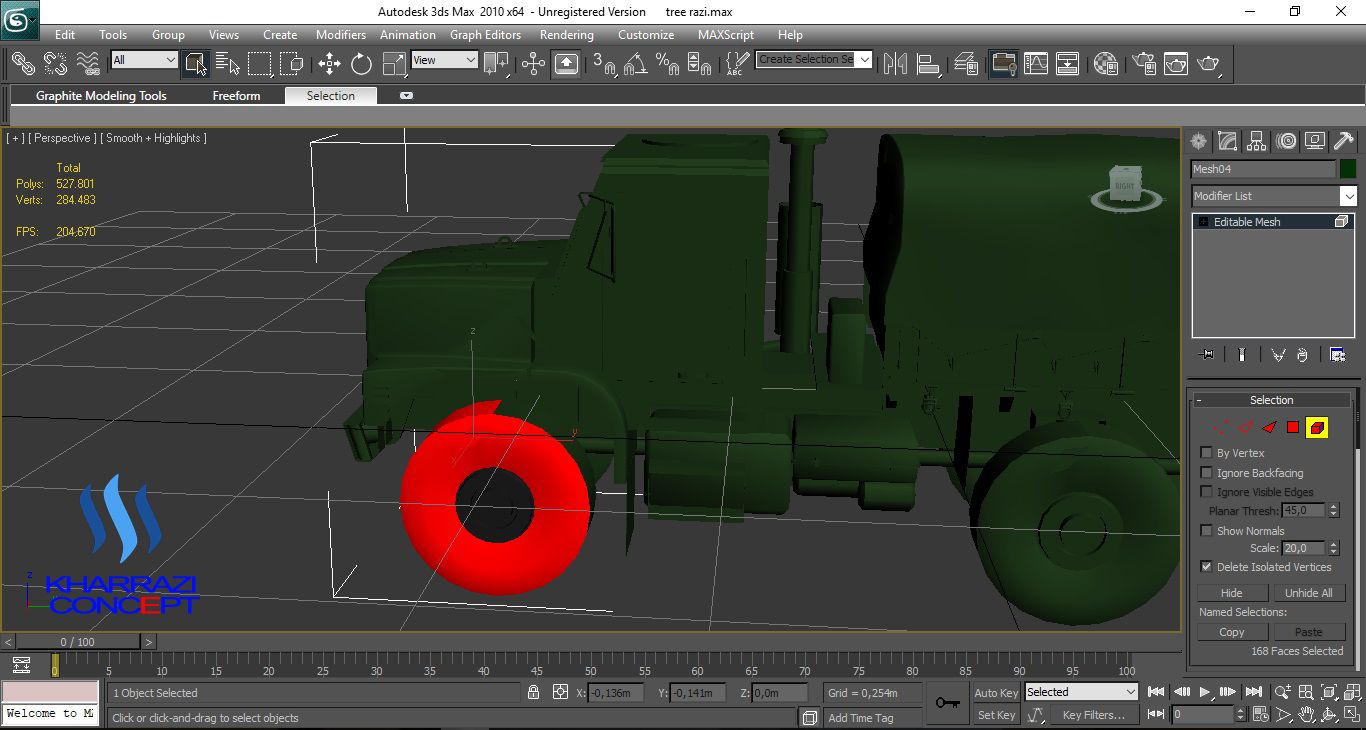
Task: Toggle the Spinner Snap icon
Action: pyautogui.click(x=700, y=64)
